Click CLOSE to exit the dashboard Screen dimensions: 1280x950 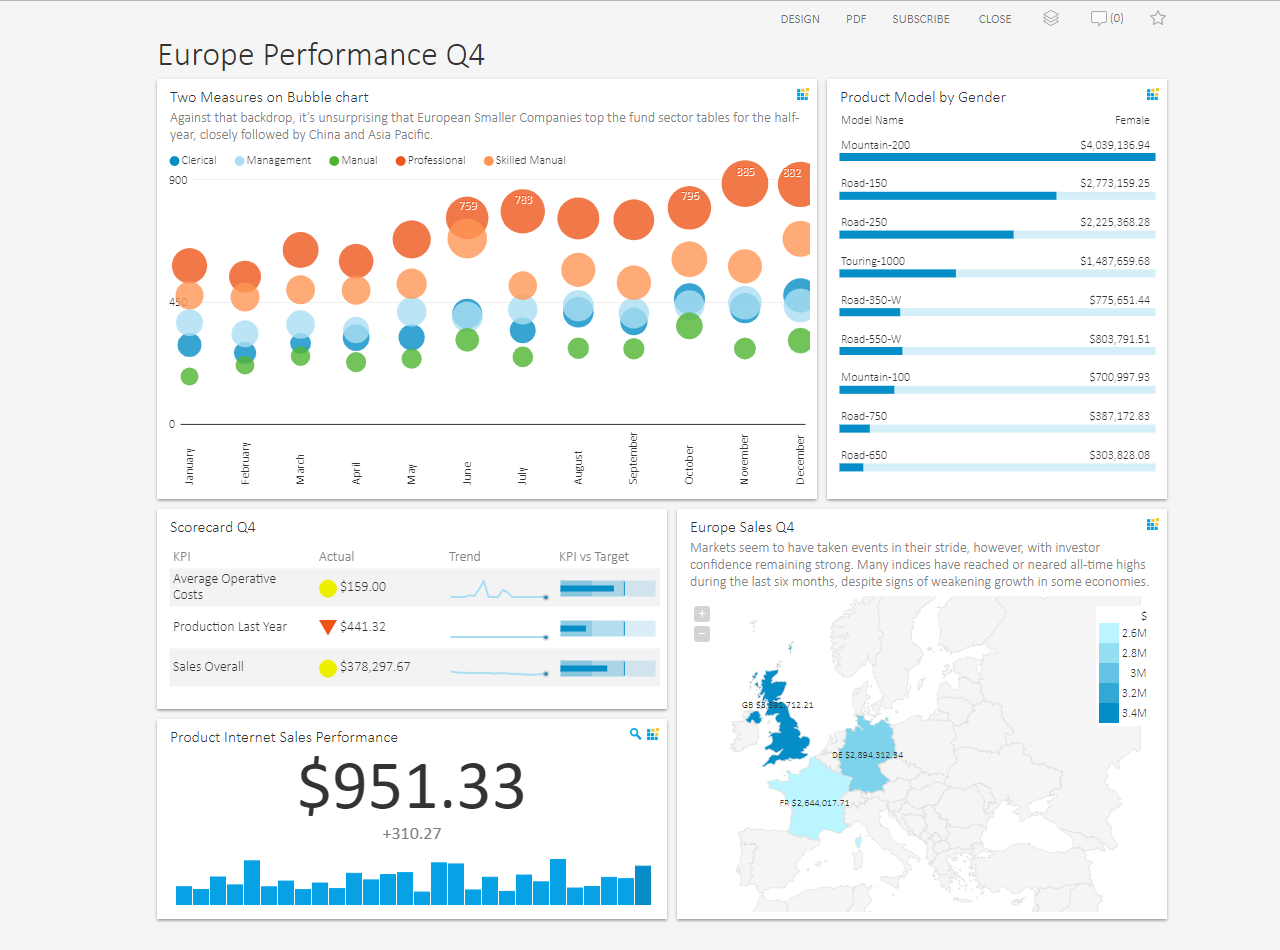click(995, 18)
